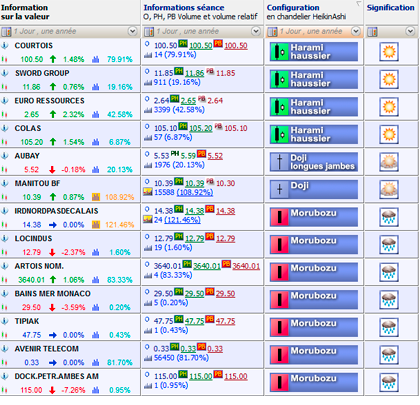Click the -7.26% change for DOCK.PETR.AMBES AM
Screen dimensions: 420x405
tap(73, 390)
